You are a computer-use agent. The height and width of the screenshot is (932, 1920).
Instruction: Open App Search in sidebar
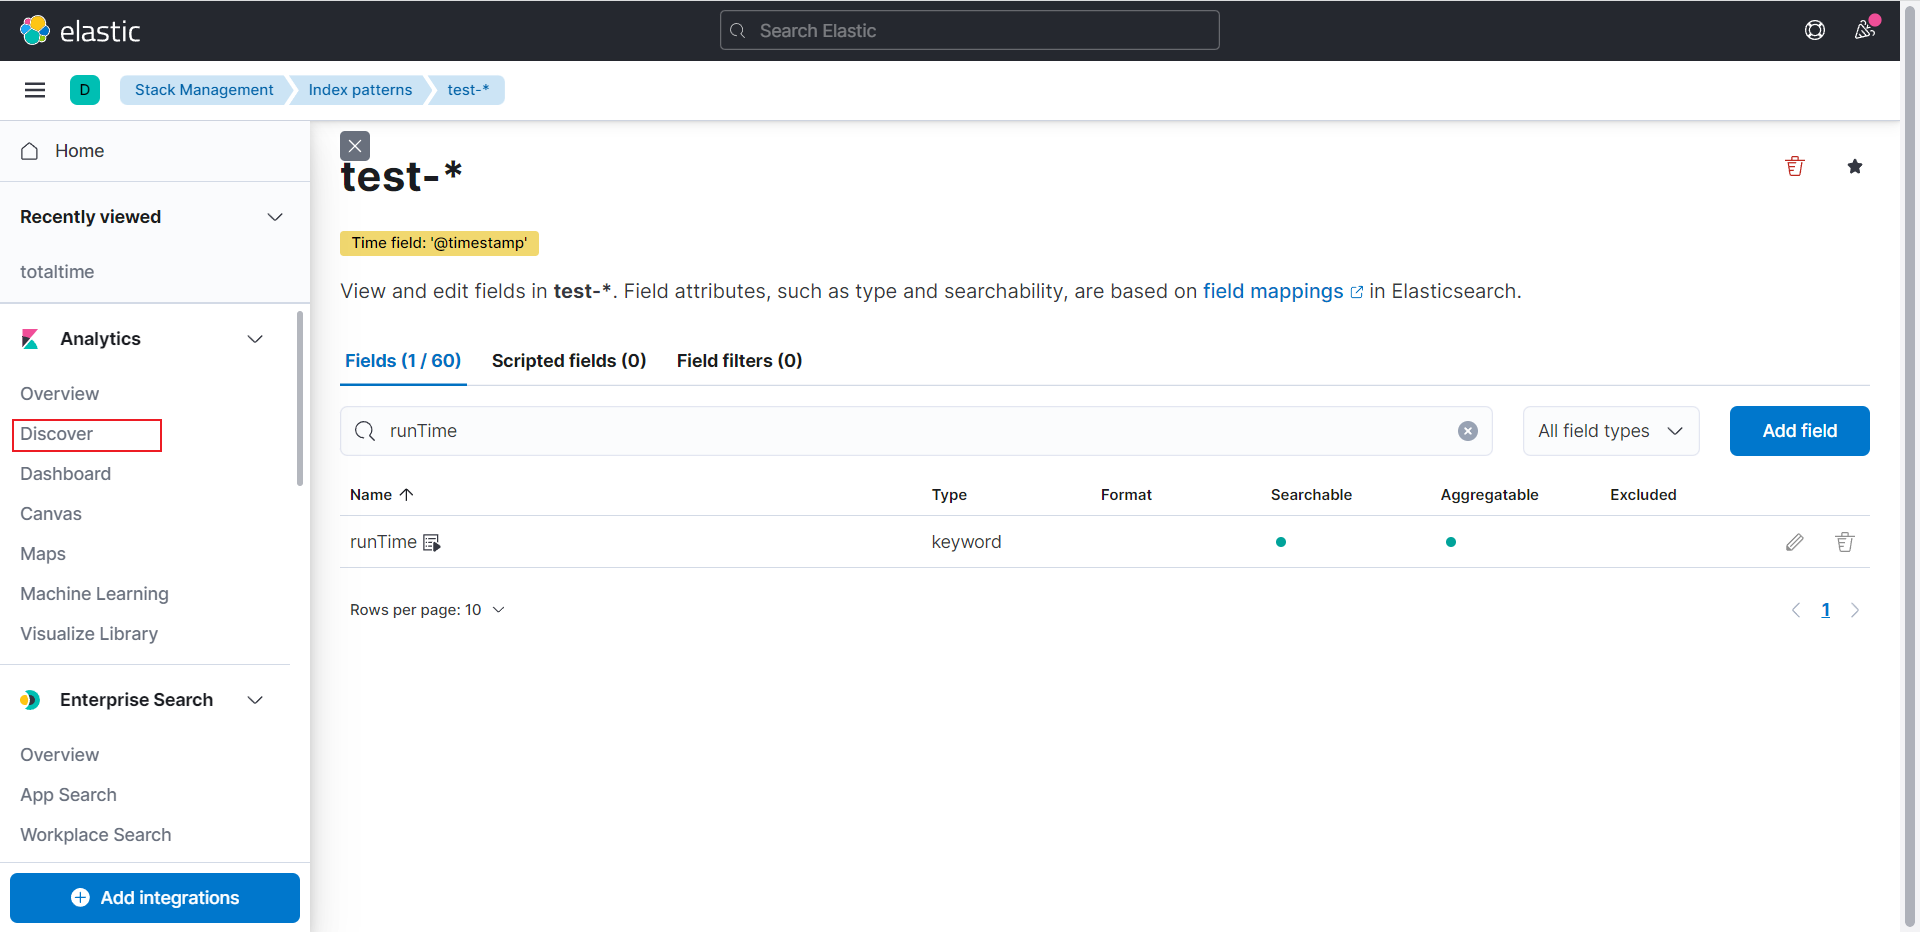point(68,795)
